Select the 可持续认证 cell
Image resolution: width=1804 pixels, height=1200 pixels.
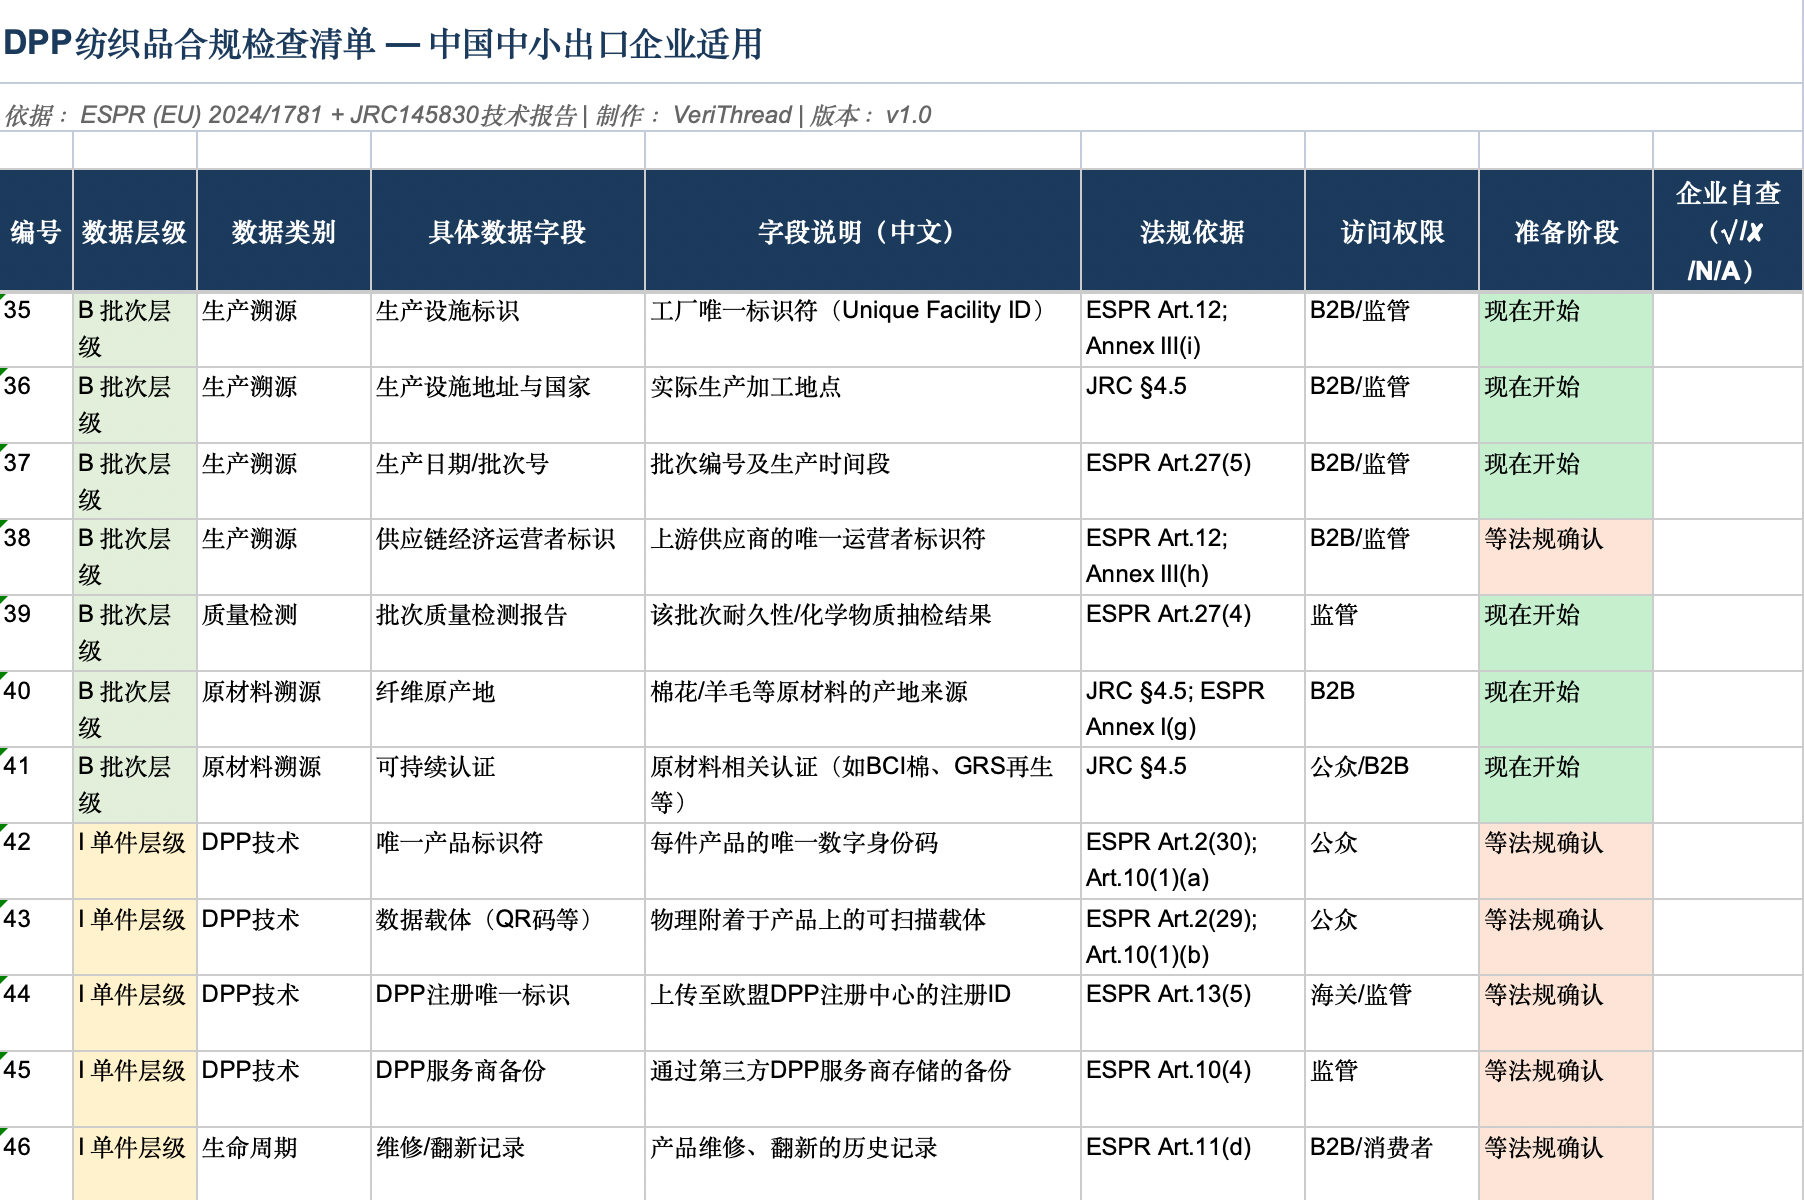click(x=508, y=785)
